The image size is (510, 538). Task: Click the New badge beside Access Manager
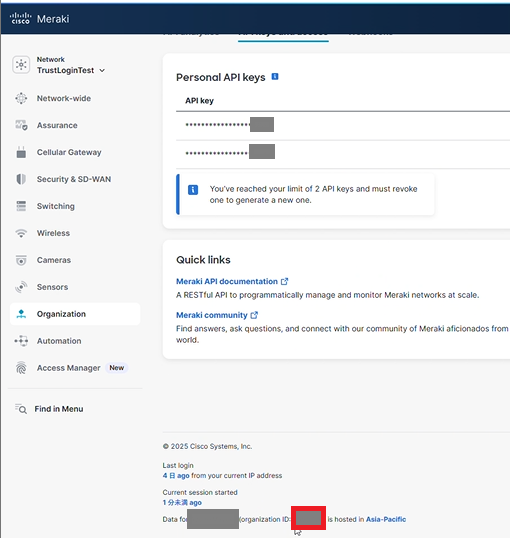117,368
